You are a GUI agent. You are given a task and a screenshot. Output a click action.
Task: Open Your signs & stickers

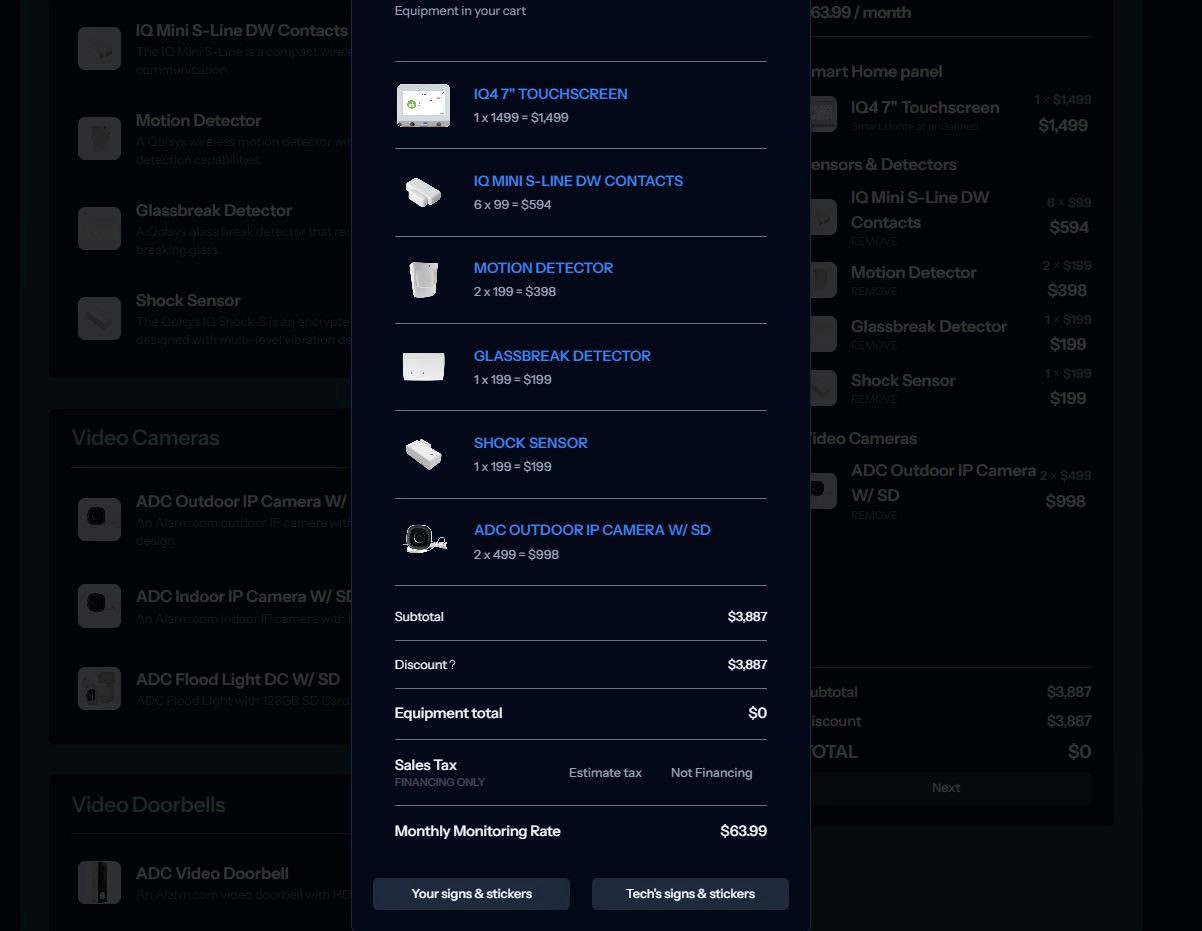(x=471, y=894)
